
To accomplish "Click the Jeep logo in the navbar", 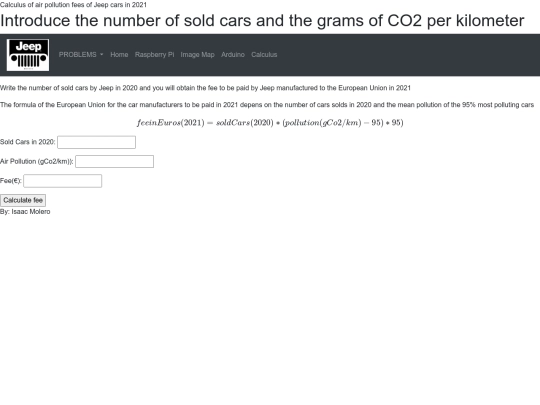I will [28, 55].
